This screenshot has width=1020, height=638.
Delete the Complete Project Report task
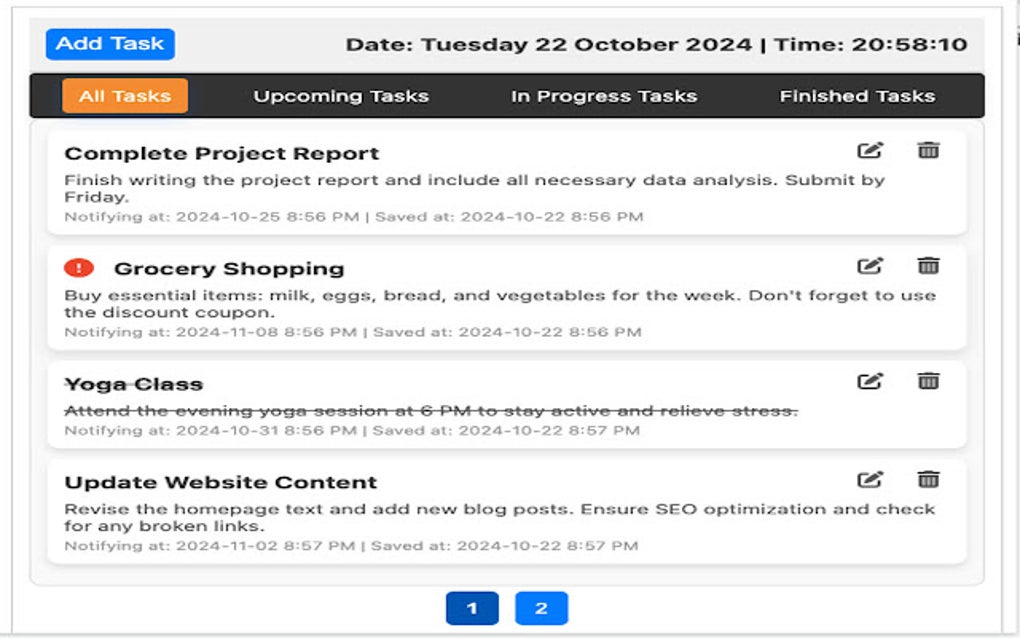click(x=927, y=151)
